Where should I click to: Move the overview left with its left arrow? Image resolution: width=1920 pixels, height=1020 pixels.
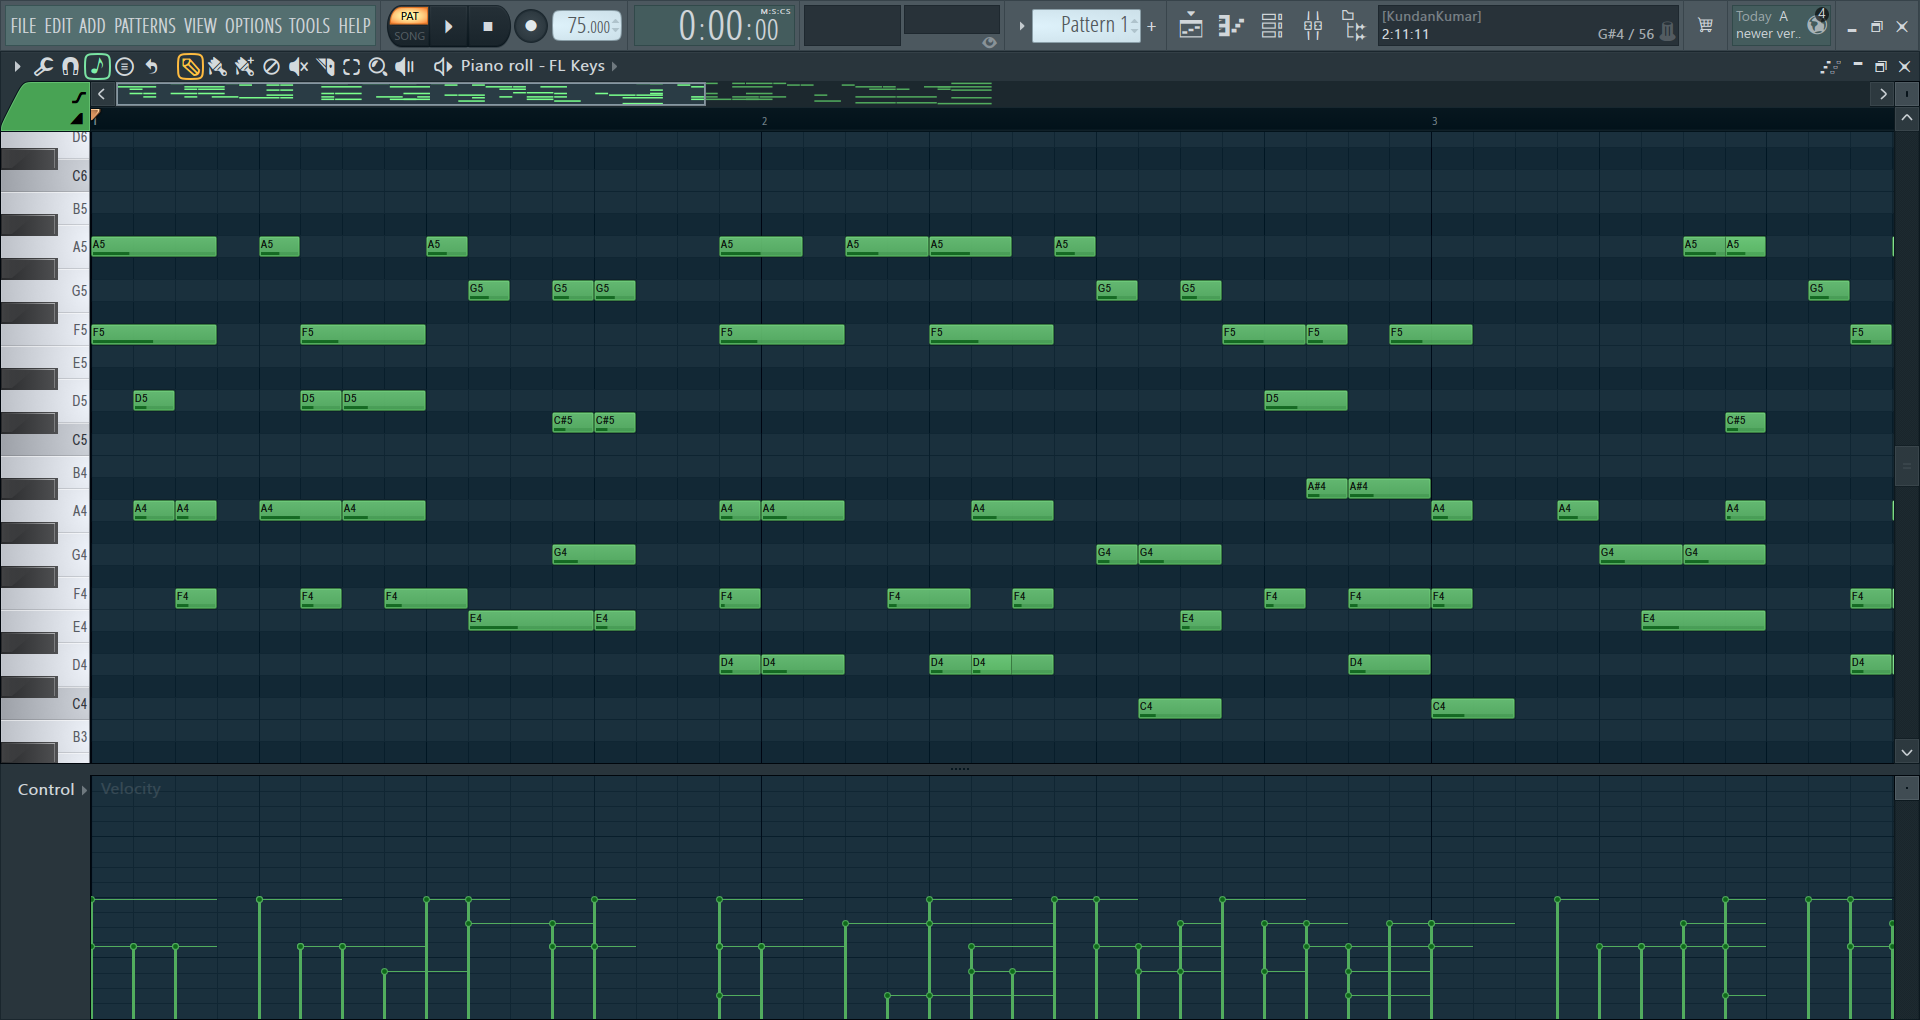101,94
